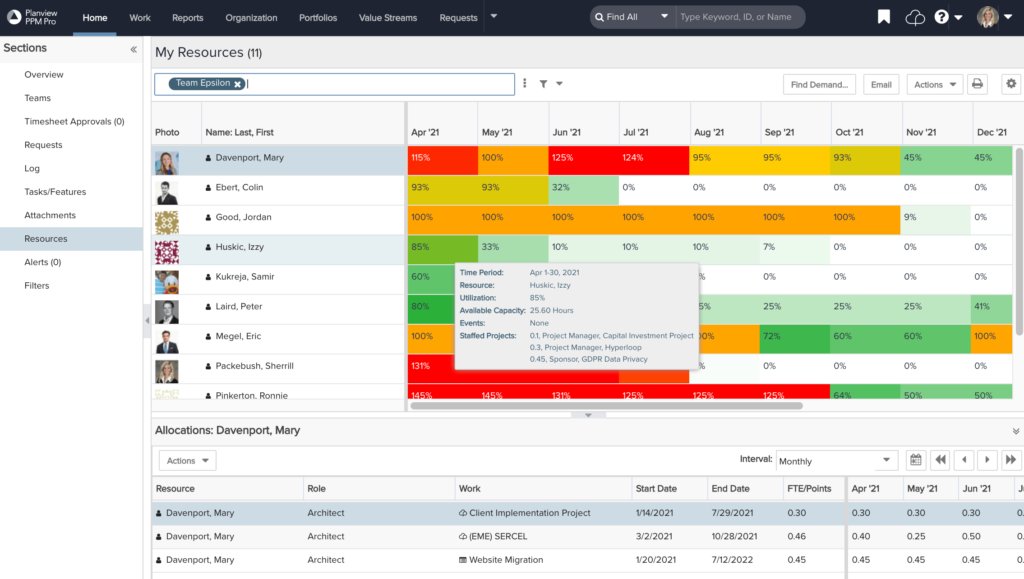Change the Monthly interval dropdown

(836, 461)
